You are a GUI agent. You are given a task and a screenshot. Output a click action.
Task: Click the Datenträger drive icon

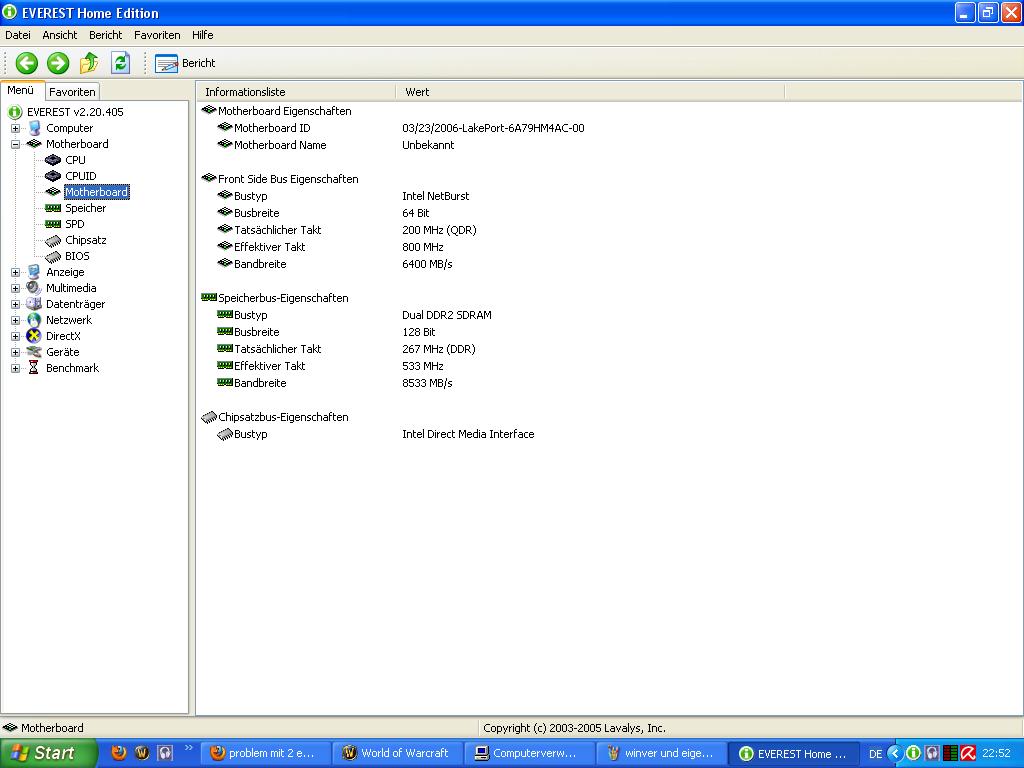tap(34, 304)
